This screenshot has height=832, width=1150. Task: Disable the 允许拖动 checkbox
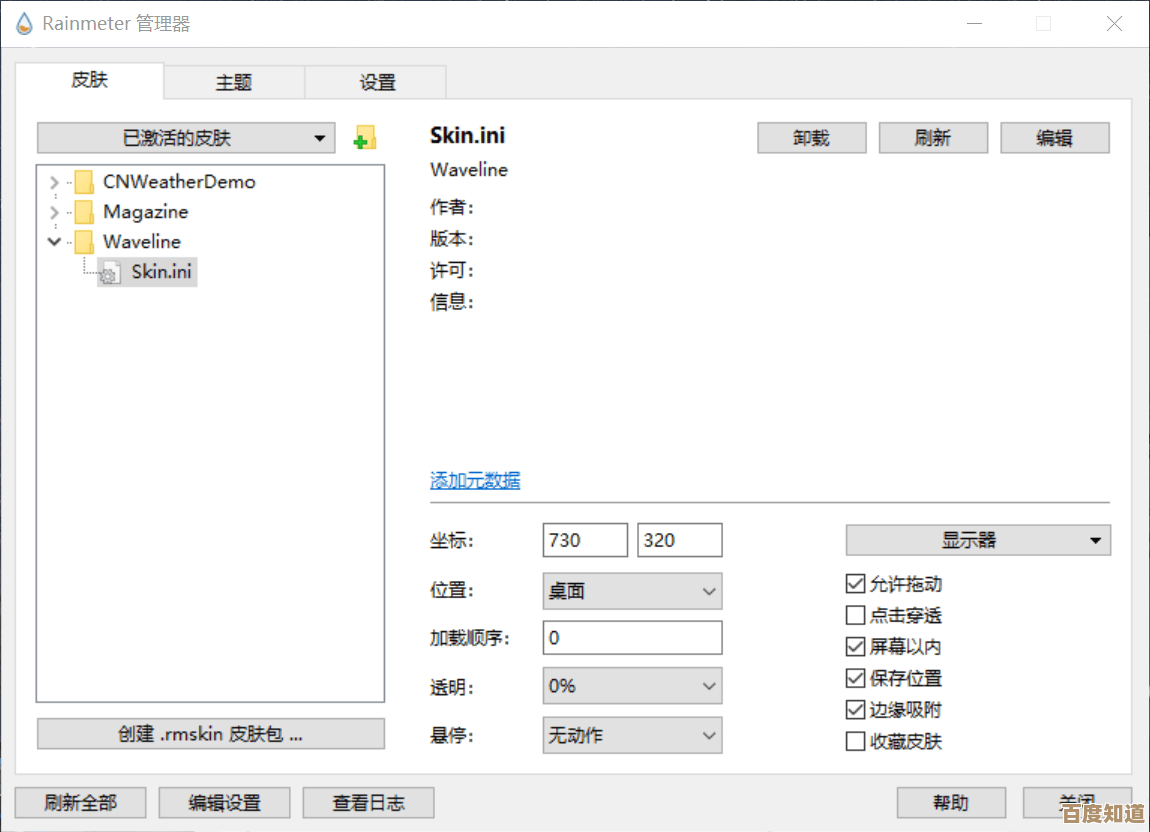pyautogui.click(x=855, y=584)
